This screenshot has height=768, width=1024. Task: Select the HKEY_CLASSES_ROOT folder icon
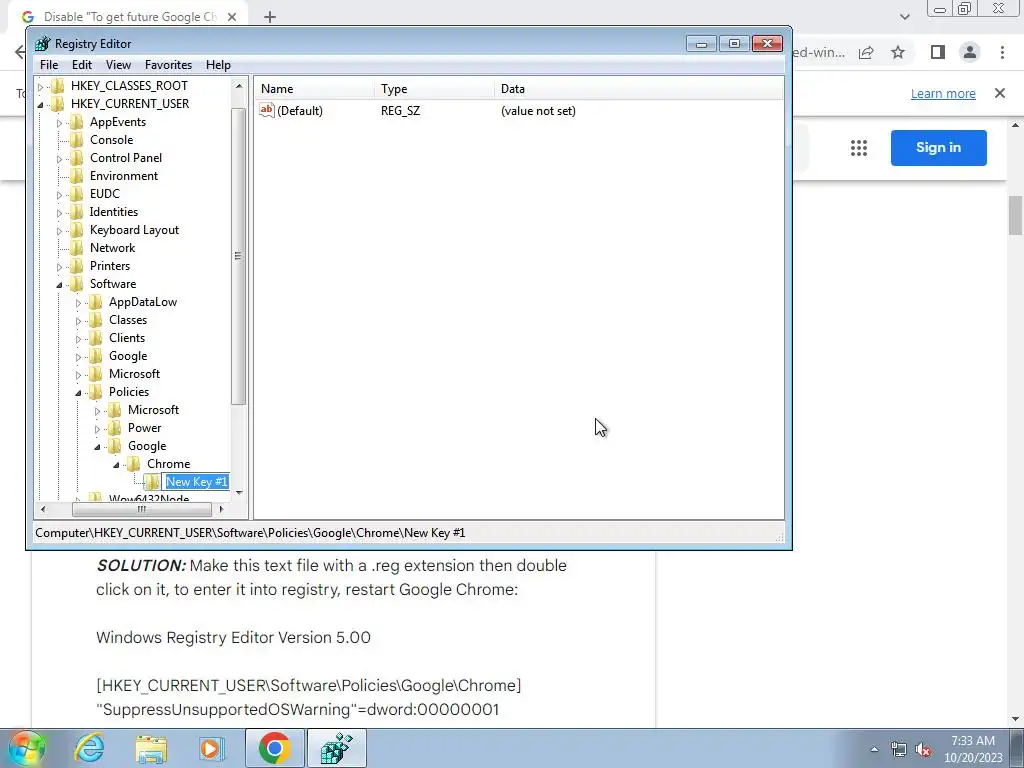pos(57,86)
